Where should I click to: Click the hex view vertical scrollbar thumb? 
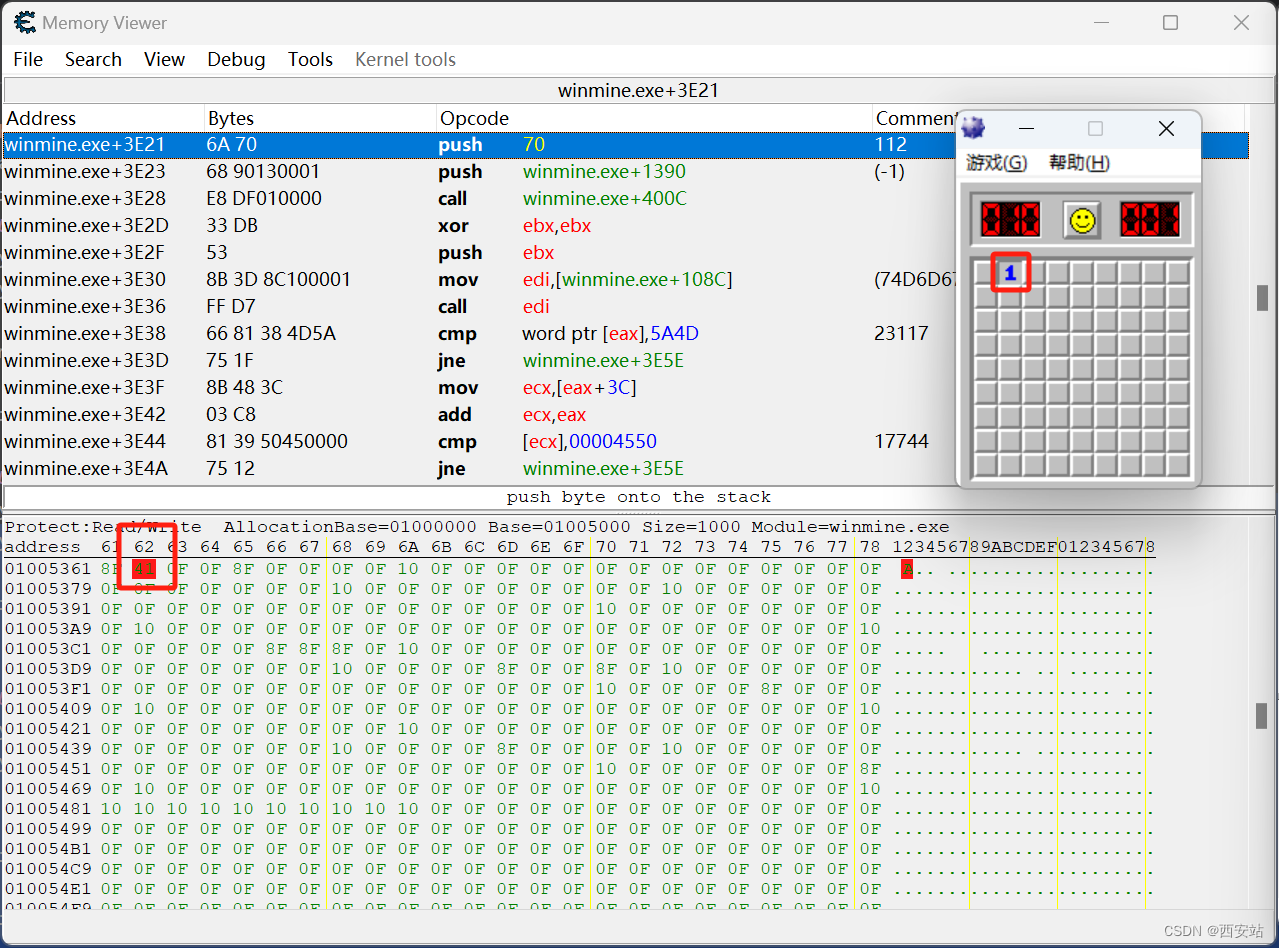[x=1263, y=716]
